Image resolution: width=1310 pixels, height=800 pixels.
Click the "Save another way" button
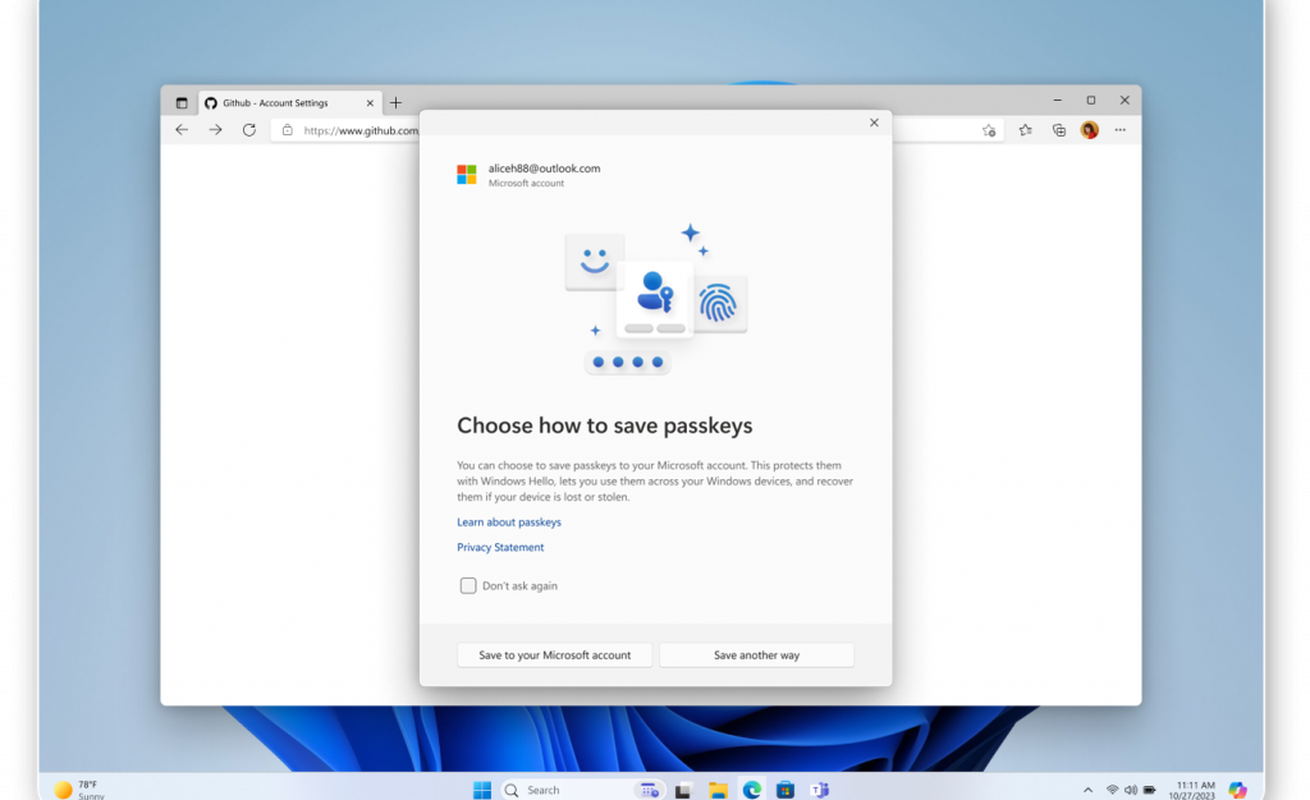(x=757, y=655)
